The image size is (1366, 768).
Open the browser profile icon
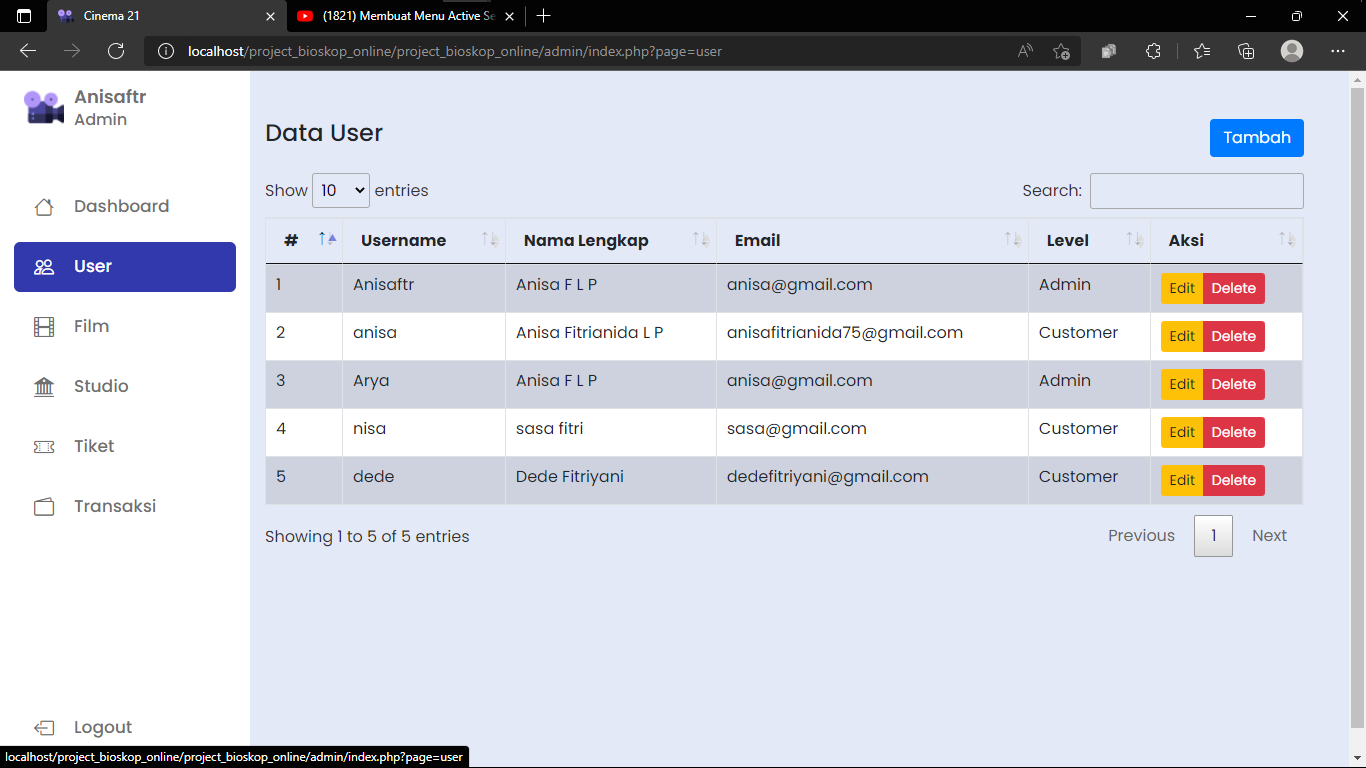pyautogui.click(x=1291, y=51)
